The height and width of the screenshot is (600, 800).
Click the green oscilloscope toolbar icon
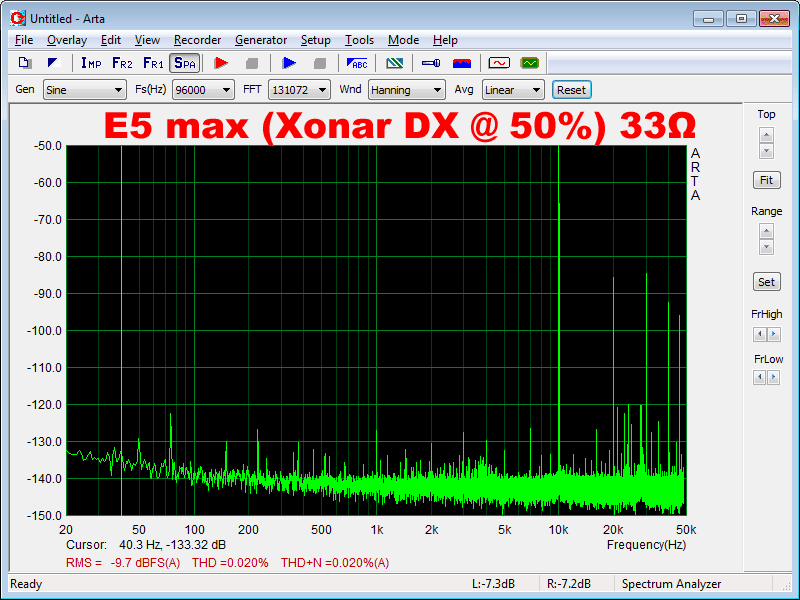[530, 63]
